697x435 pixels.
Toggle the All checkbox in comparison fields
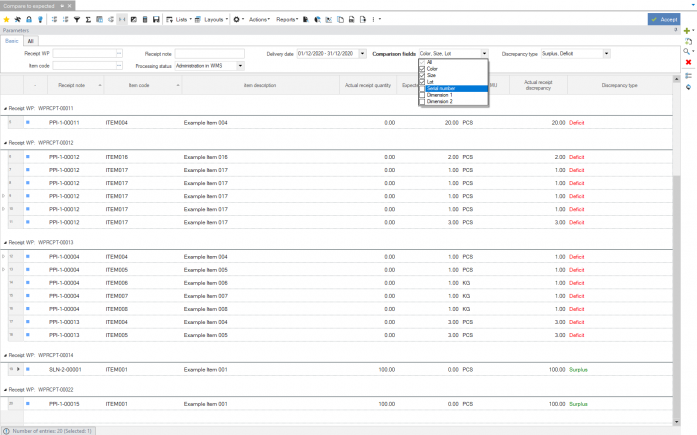[422, 62]
